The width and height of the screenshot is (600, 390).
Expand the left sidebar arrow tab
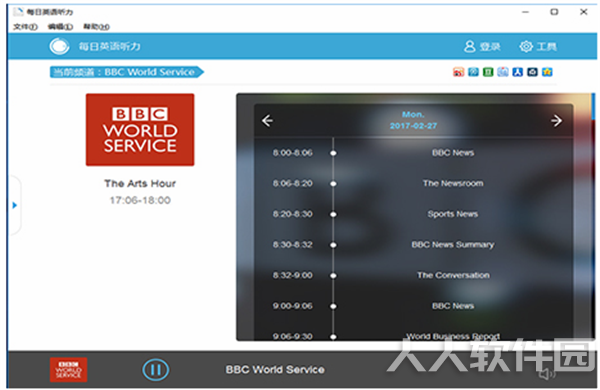(15, 205)
